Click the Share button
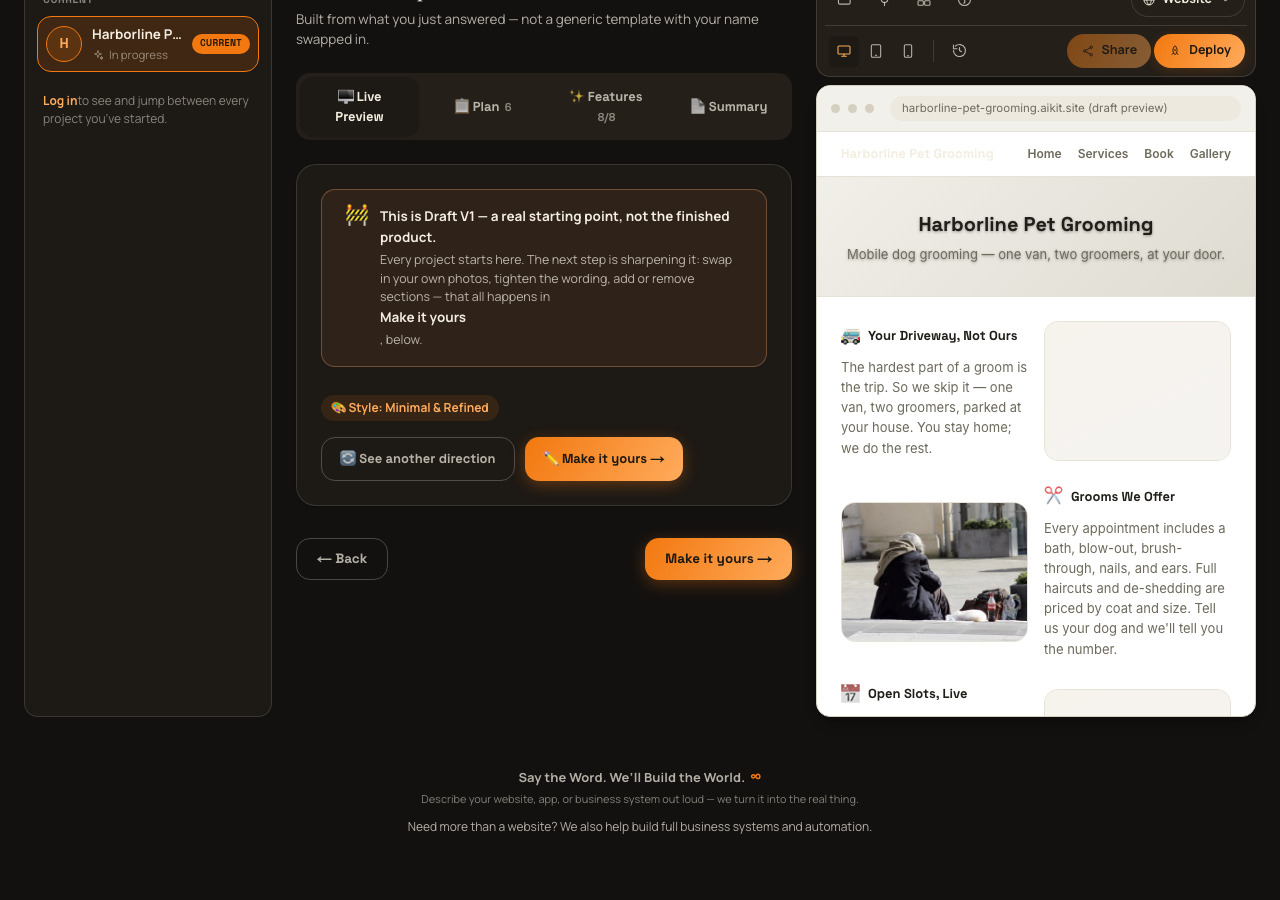This screenshot has height=900, width=1280. tap(1109, 51)
